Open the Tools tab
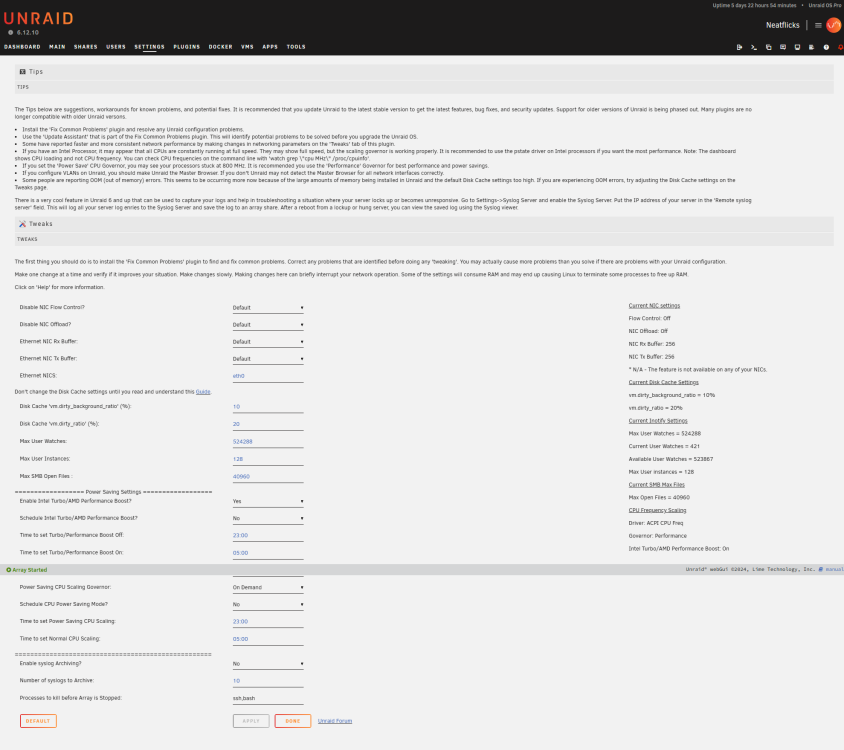The width and height of the screenshot is (844, 750). pyautogui.click(x=296, y=47)
